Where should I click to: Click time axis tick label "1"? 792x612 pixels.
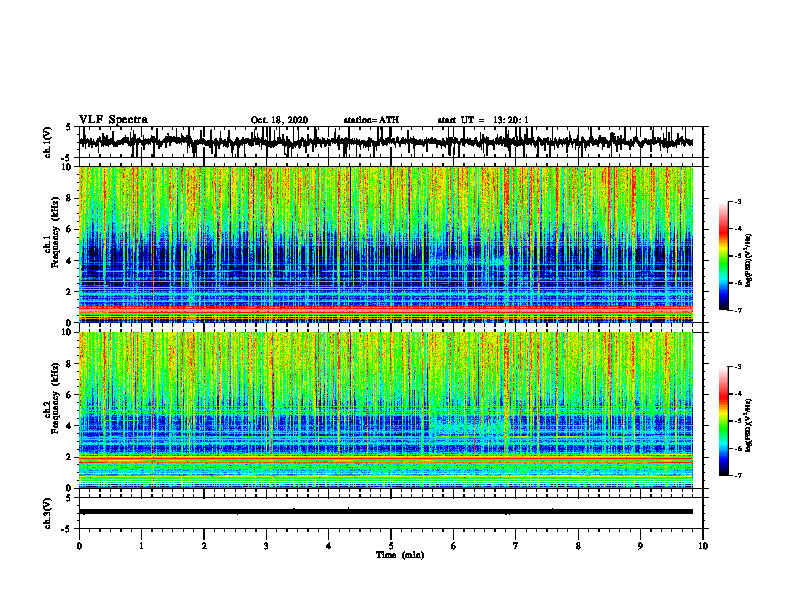point(141,546)
